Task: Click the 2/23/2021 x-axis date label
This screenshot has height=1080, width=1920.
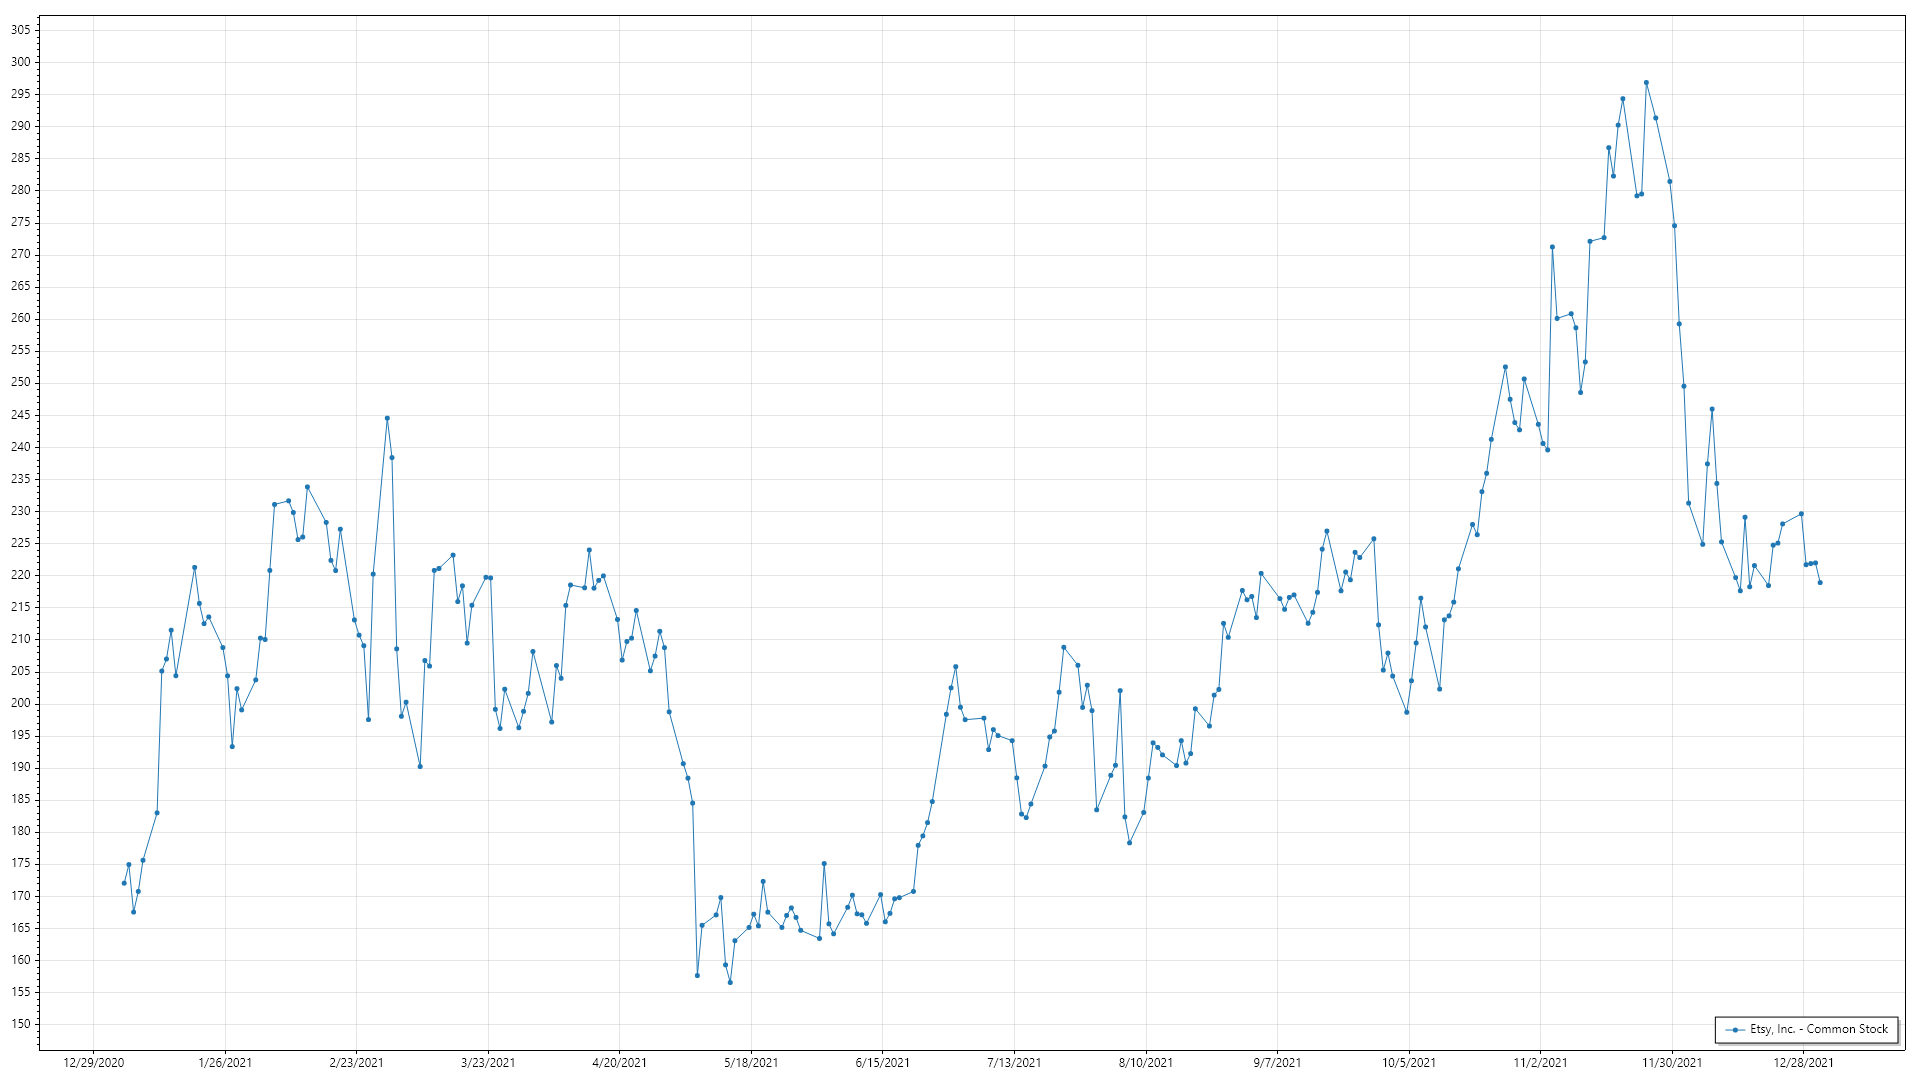Action: point(357,1062)
